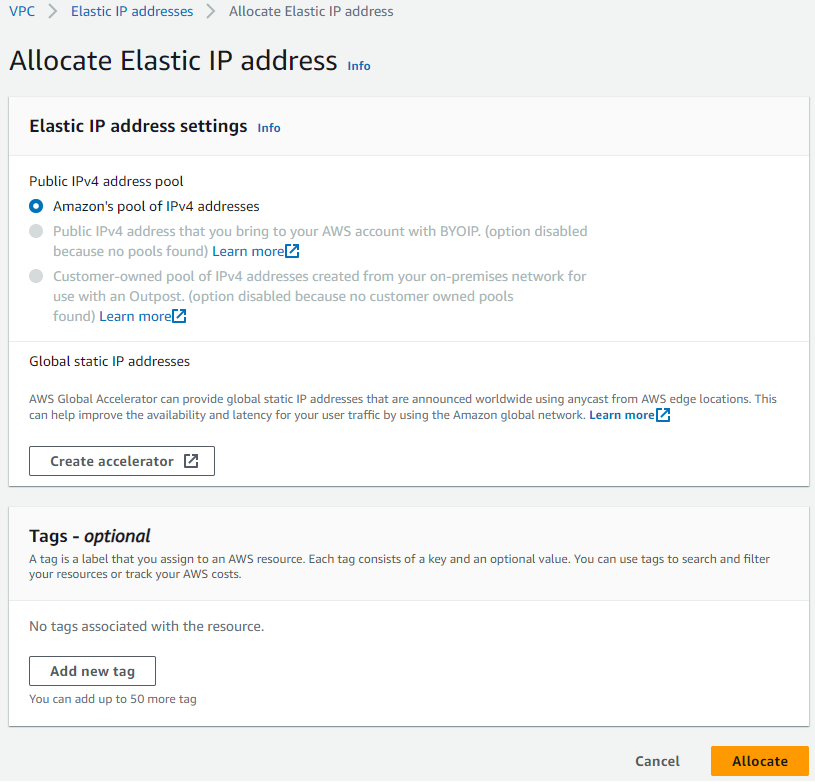The width and height of the screenshot is (815, 782).
Task: Navigate to Elastic IP addresses breadcrumb
Action: click(x=132, y=11)
